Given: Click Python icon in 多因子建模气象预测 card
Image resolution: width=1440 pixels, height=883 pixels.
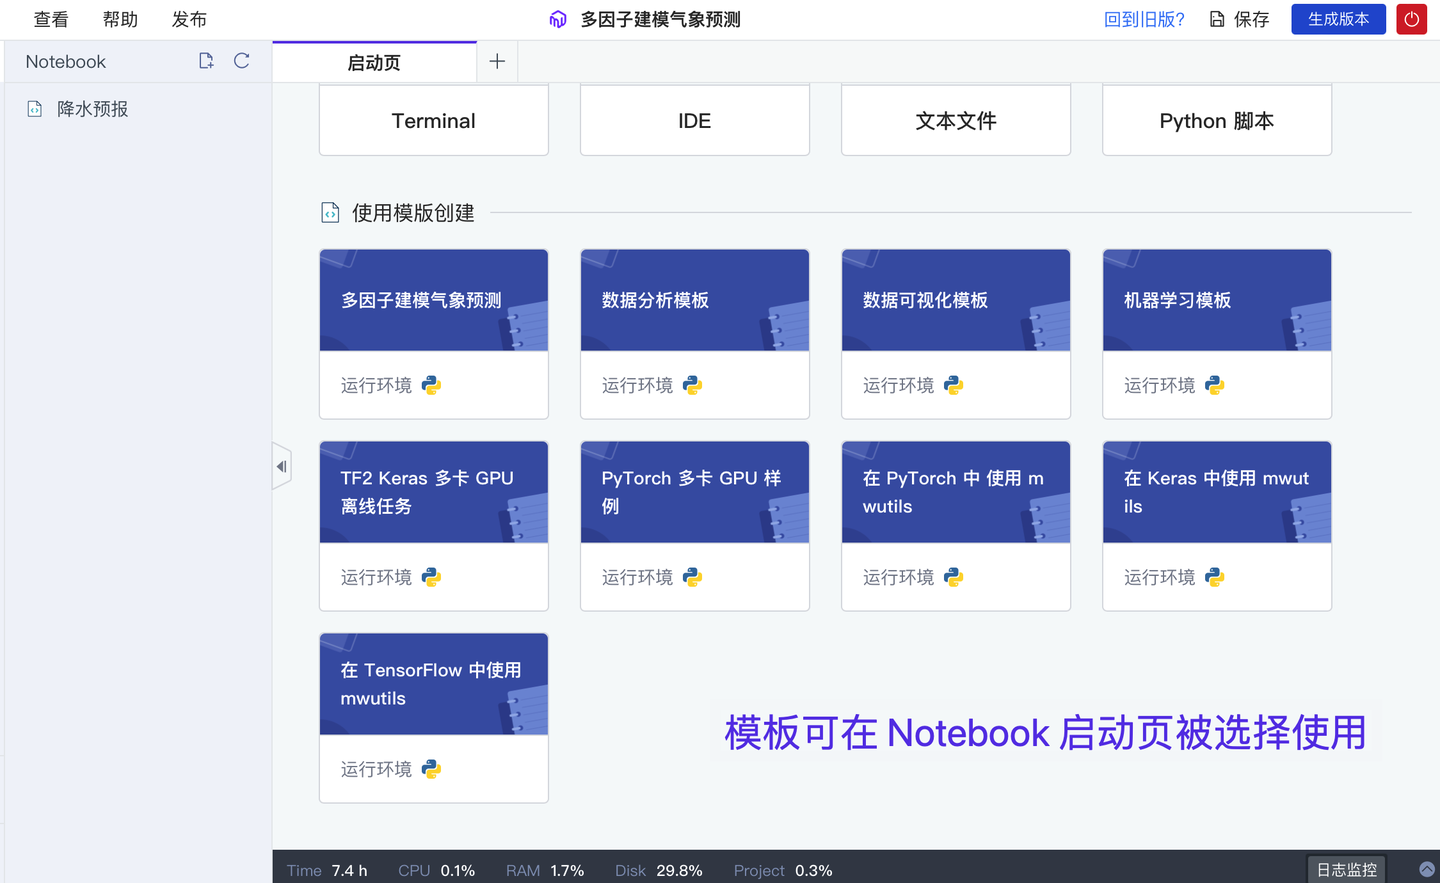Looking at the screenshot, I should (x=431, y=385).
